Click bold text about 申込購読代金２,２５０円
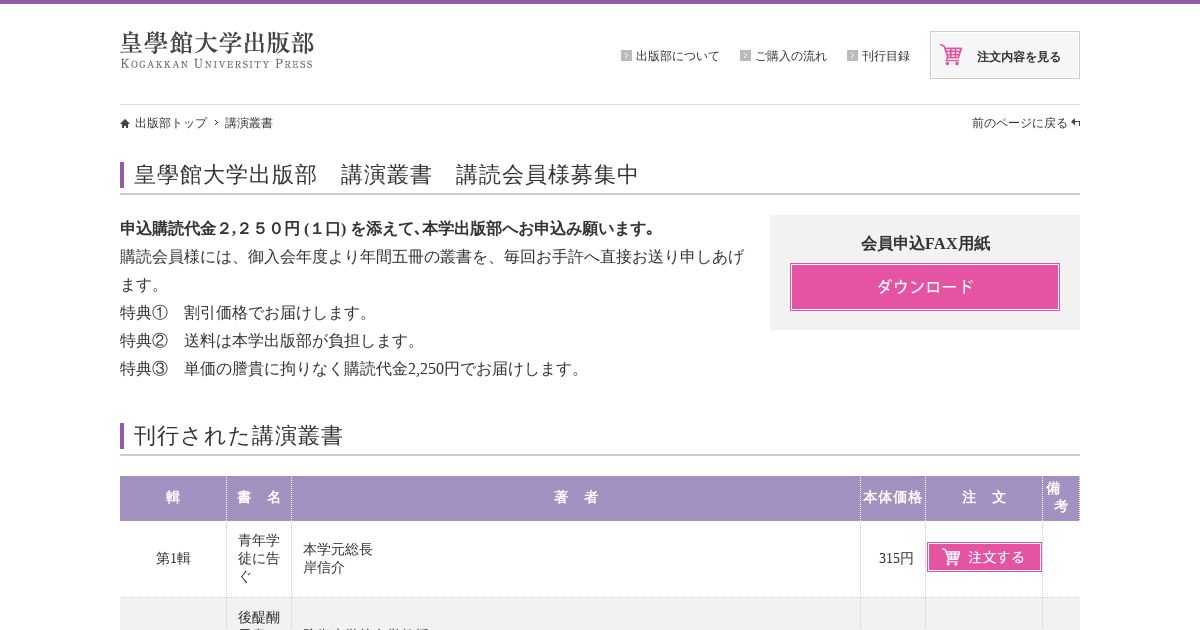Screen dimensions: 1200x630 tap(390, 229)
